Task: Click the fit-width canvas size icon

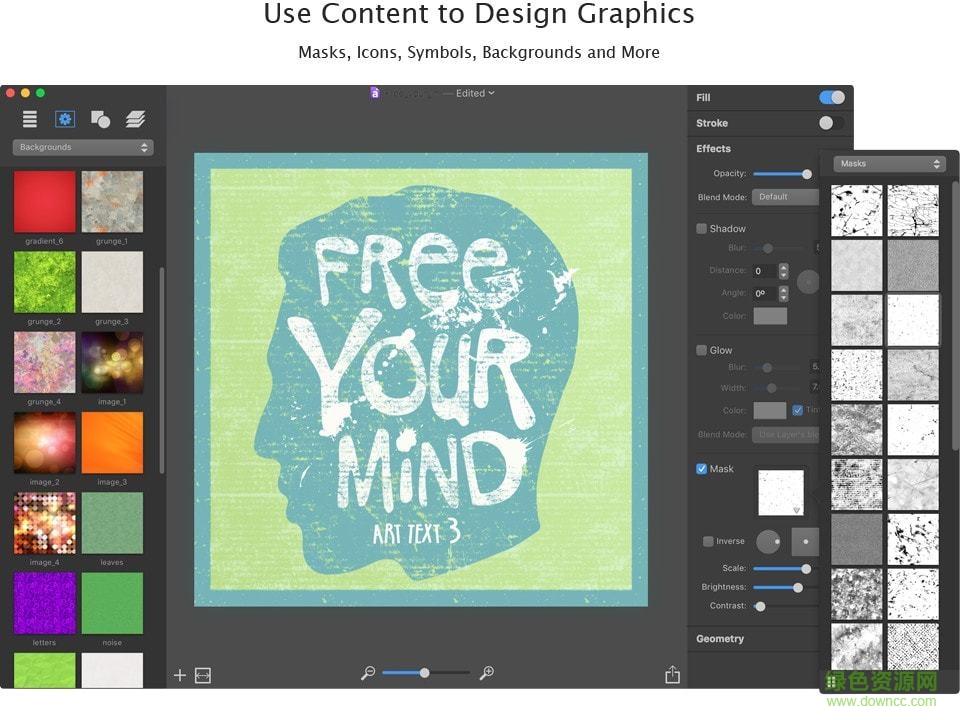Action: (x=203, y=675)
